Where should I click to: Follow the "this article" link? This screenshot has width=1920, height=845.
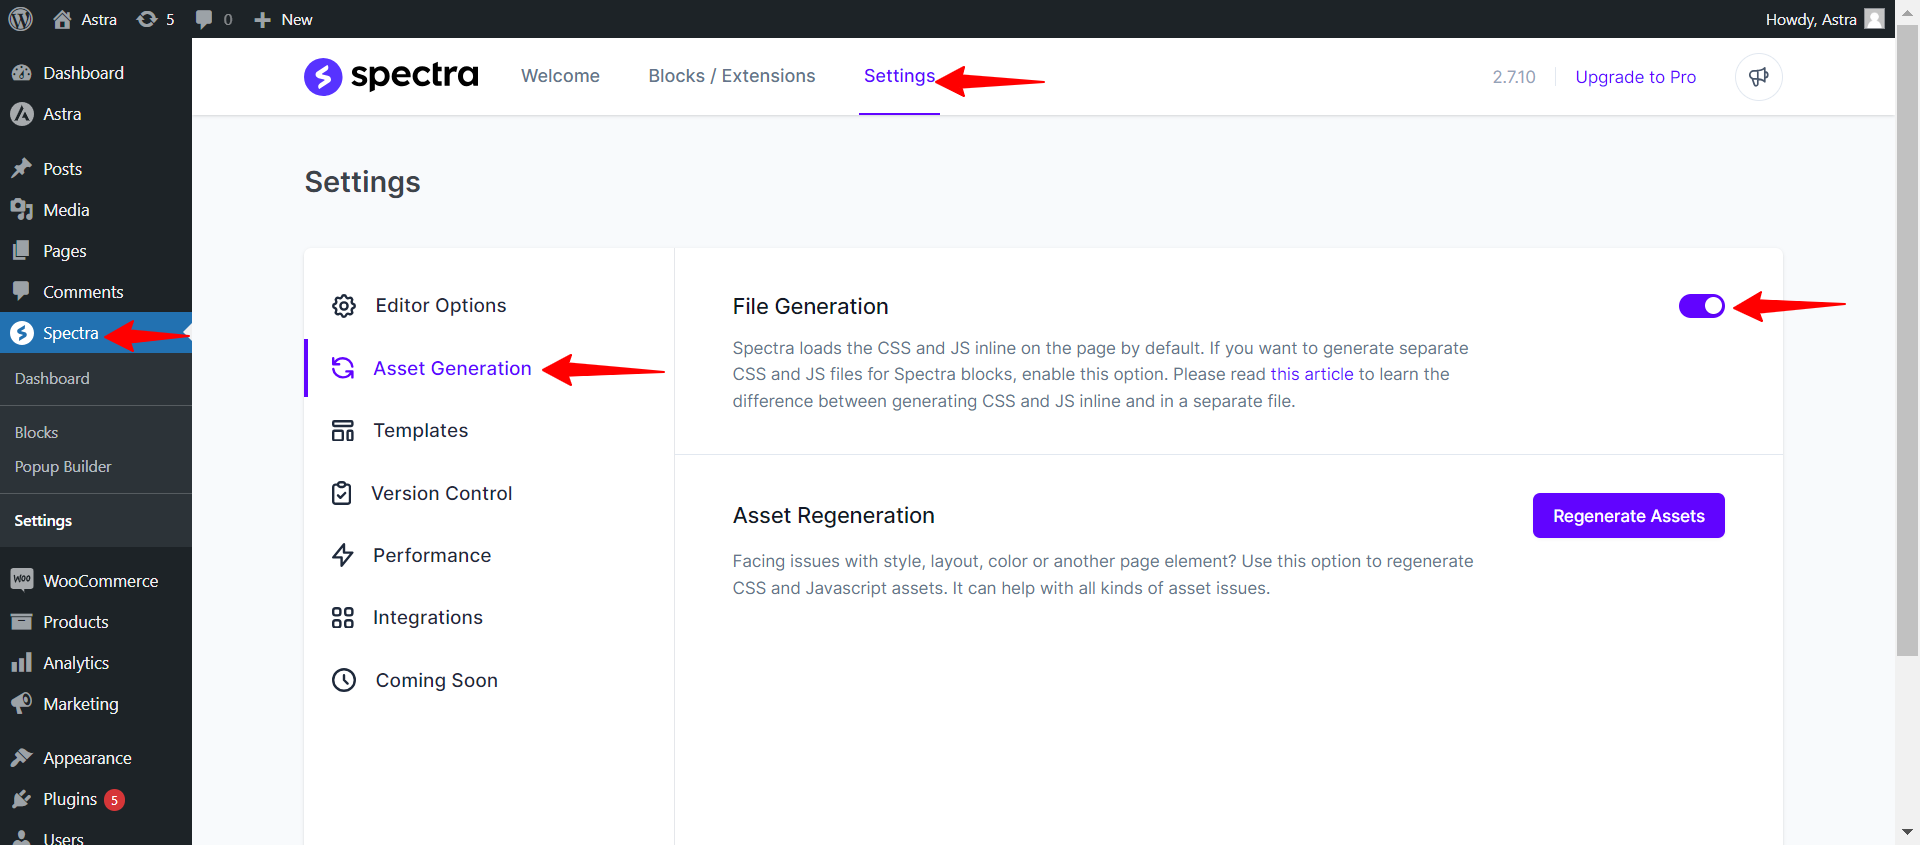click(x=1311, y=374)
